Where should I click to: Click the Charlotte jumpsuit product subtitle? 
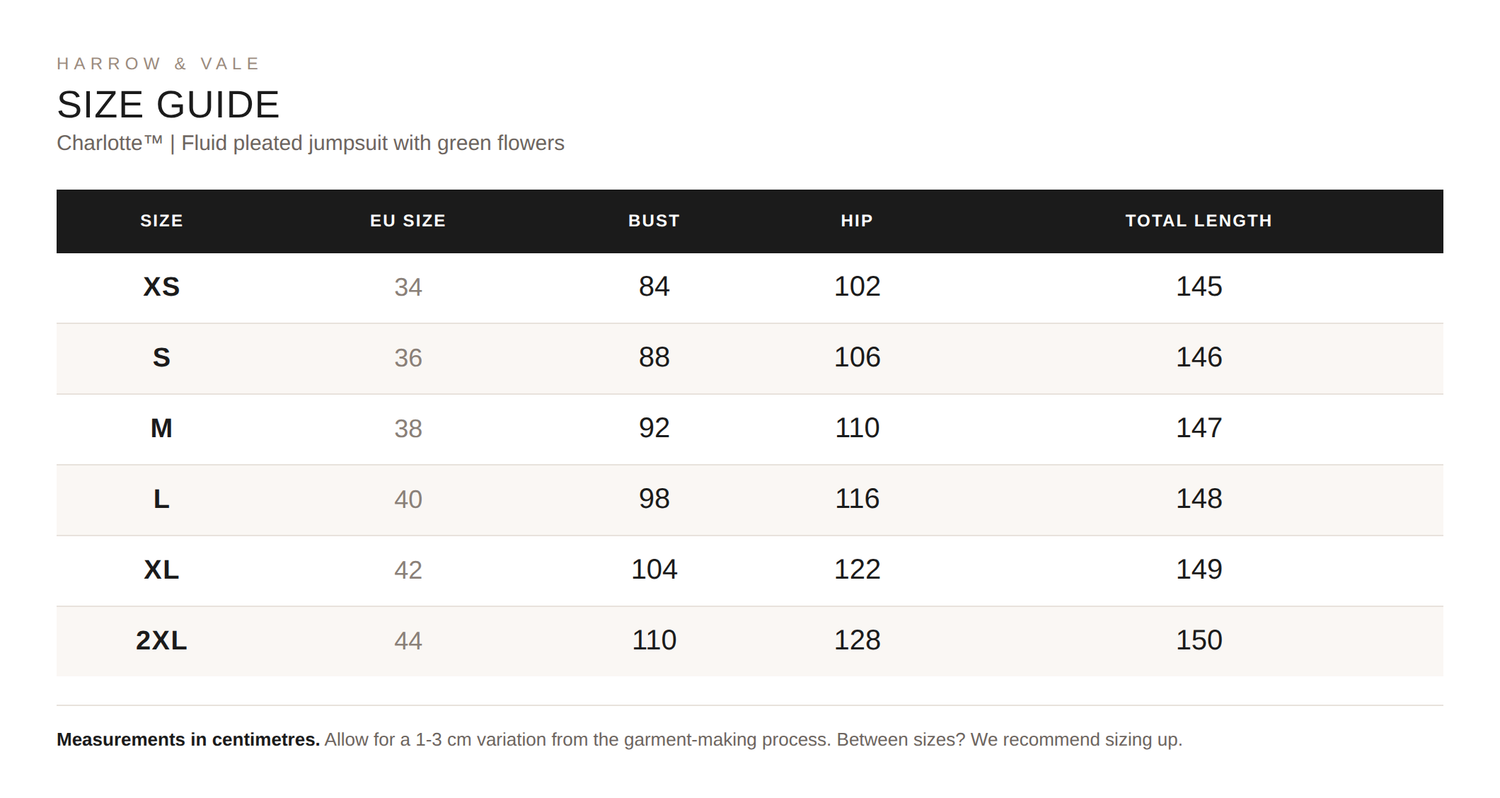[x=311, y=143]
